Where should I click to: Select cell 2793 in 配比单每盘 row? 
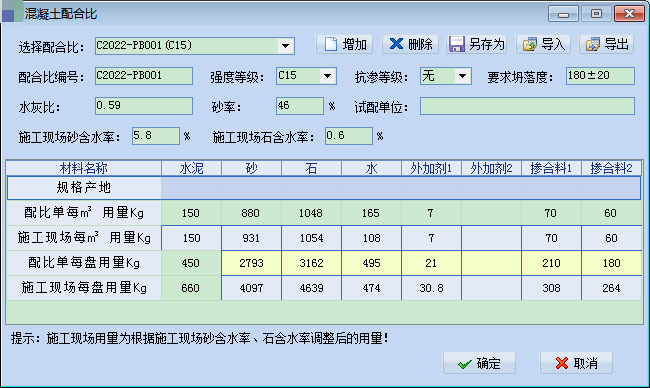click(252, 263)
